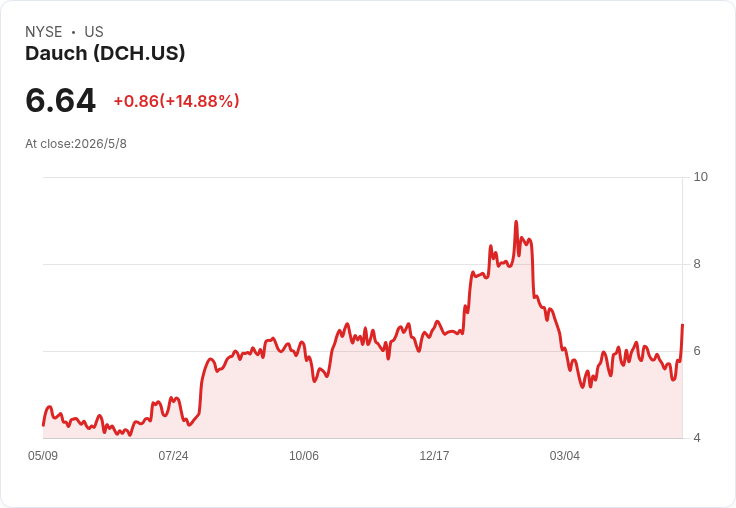The image size is (736, 508).
Task: Click the chart's highest price peak
Action: pos(516,222)
